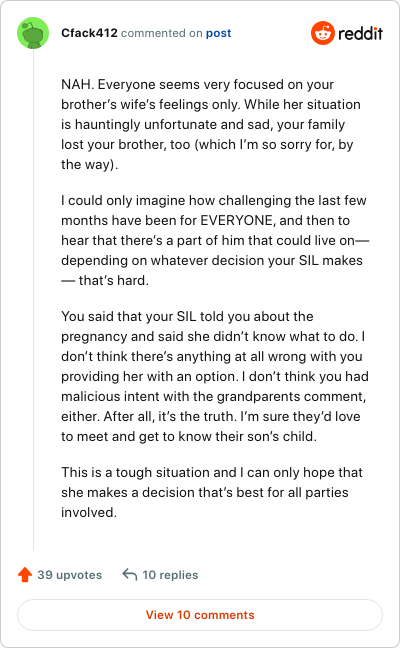The image size is (400, 648).
Task: Click the paragraph beginning "NAH. Everyone seems"
Action: tap(211, 124)
